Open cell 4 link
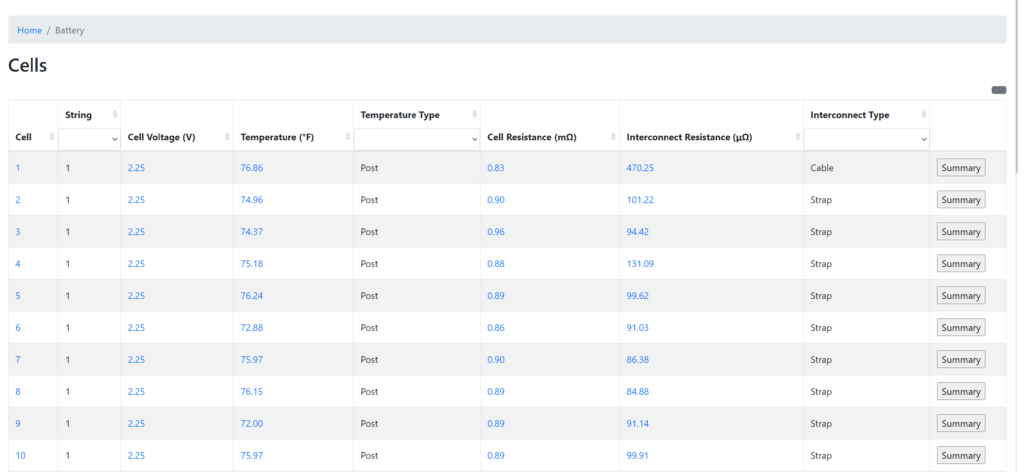 pyautogui.click(x=18, y=264)
